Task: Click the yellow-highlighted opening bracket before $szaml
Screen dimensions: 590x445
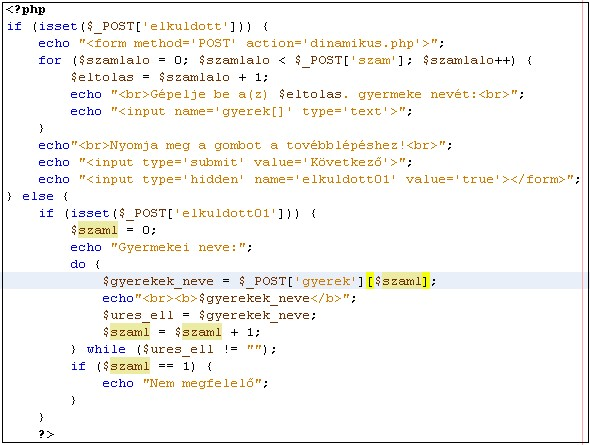Action: point(370,281)
